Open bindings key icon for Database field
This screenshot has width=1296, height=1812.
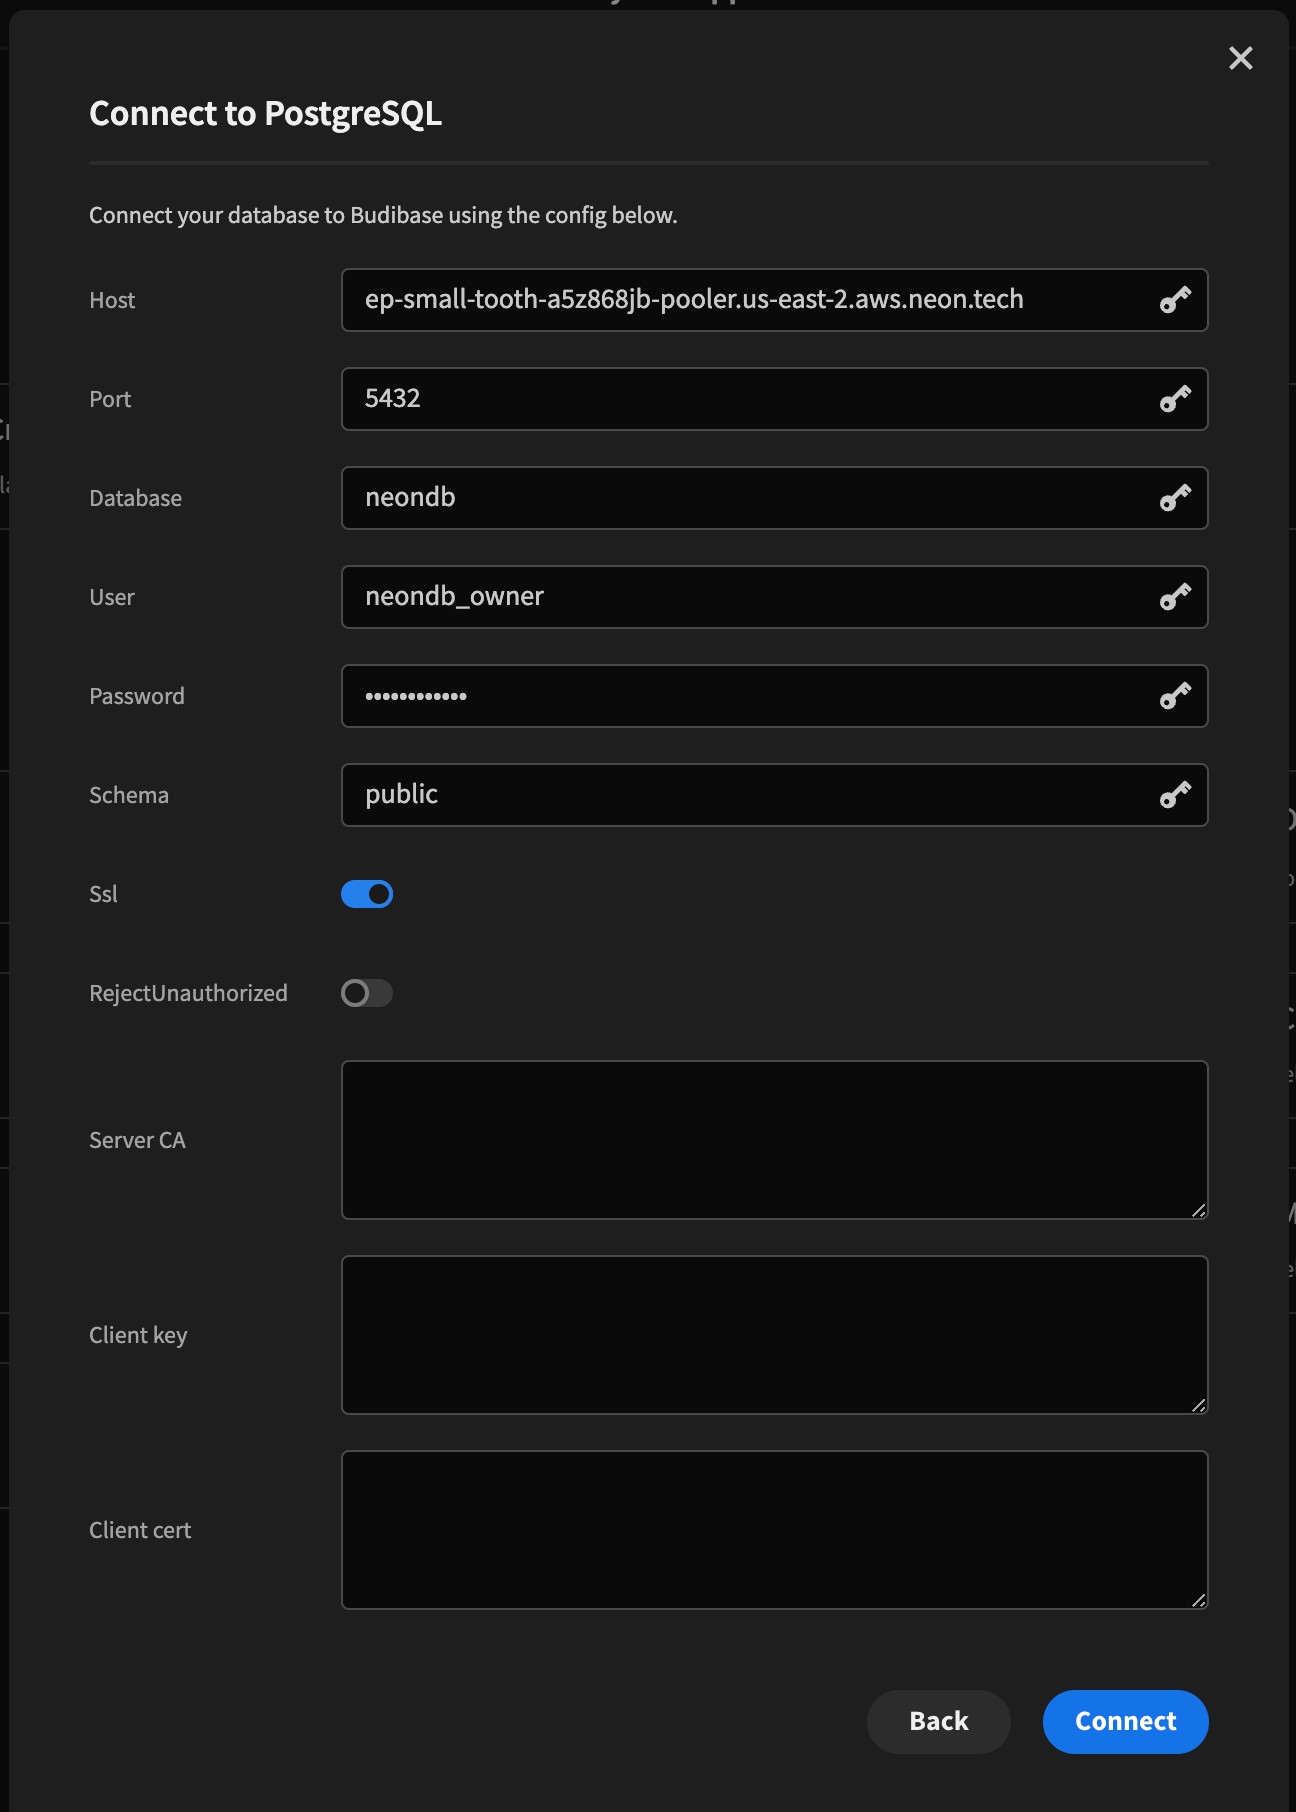pyautogui.click(x=1175, y=498)
